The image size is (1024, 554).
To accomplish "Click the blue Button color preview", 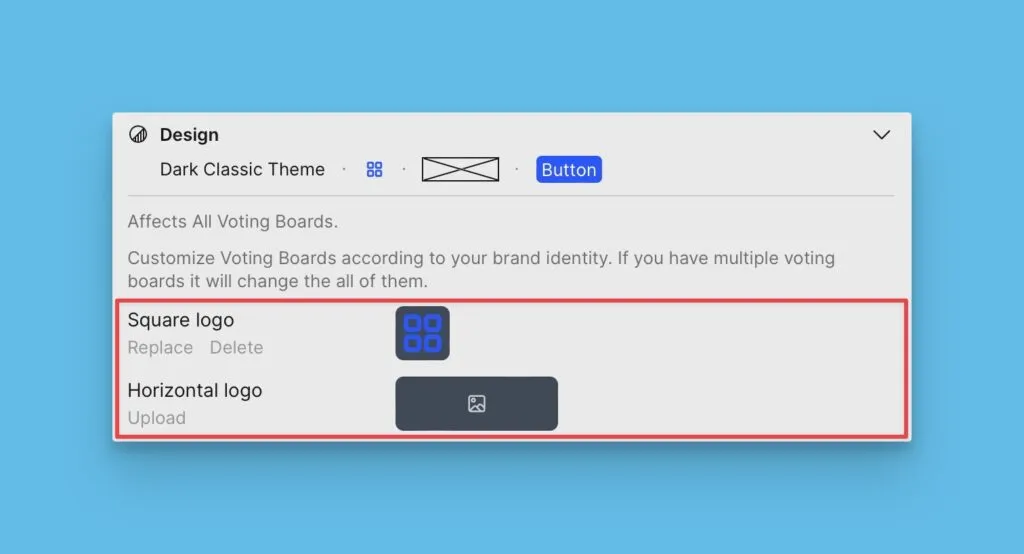I will pyautogui.click(x=568, y=170).
